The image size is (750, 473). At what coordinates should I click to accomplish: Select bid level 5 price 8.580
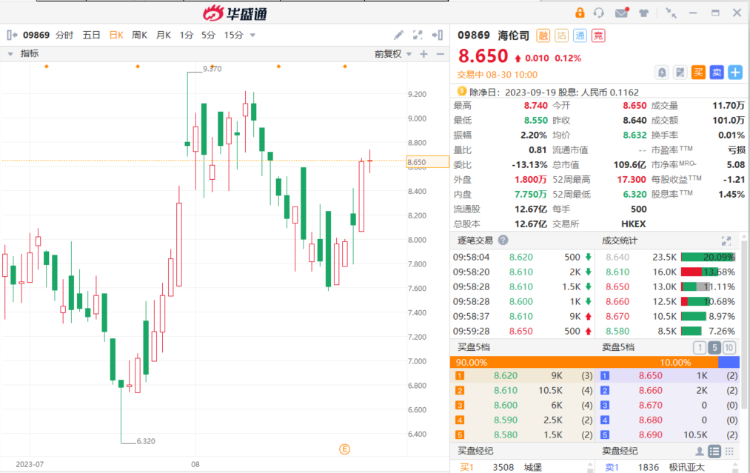tap(506, 435)
